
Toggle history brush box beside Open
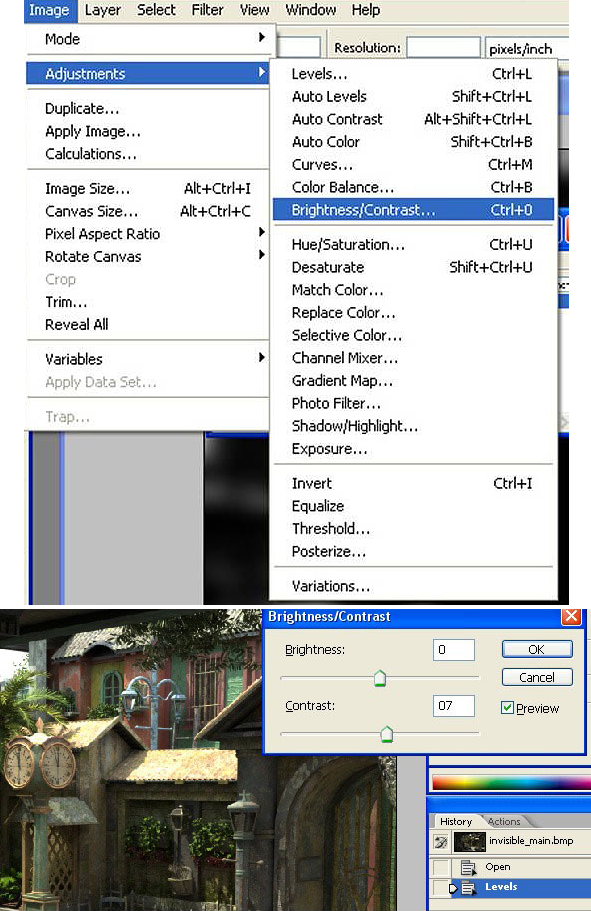[441, 867]
